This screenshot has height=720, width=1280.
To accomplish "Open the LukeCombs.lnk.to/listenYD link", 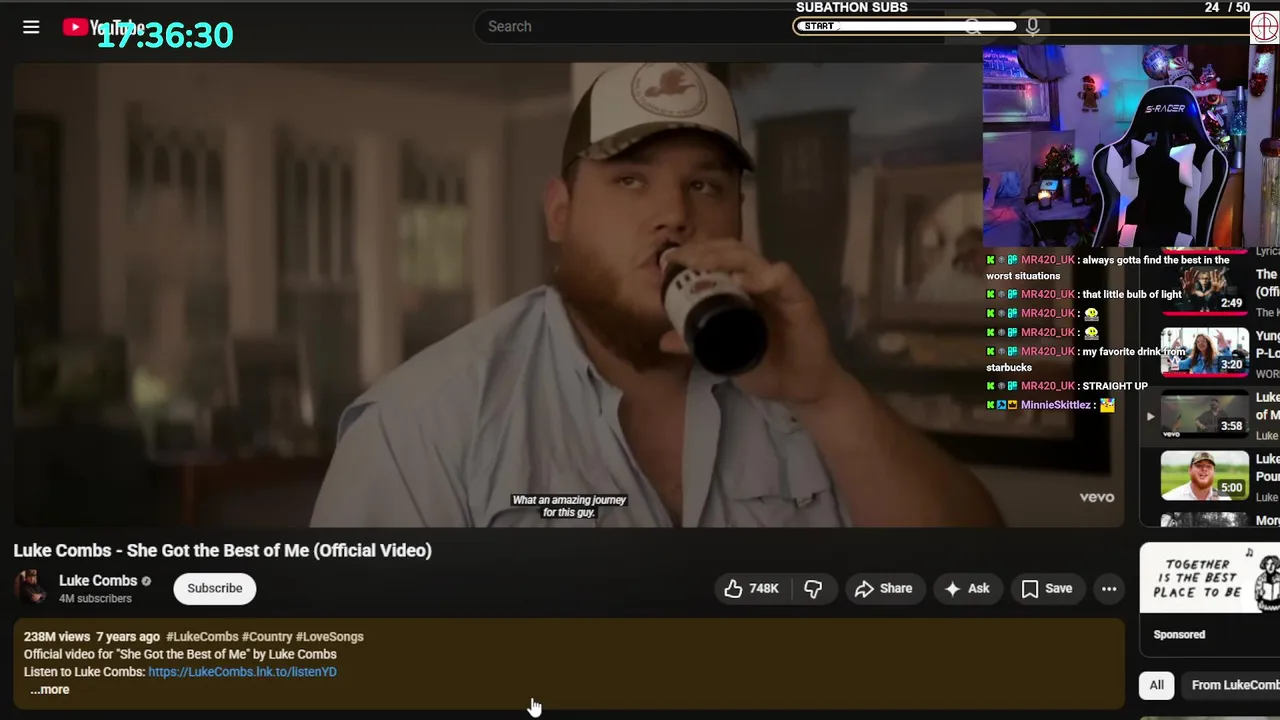I will click(x=242, y=672).
